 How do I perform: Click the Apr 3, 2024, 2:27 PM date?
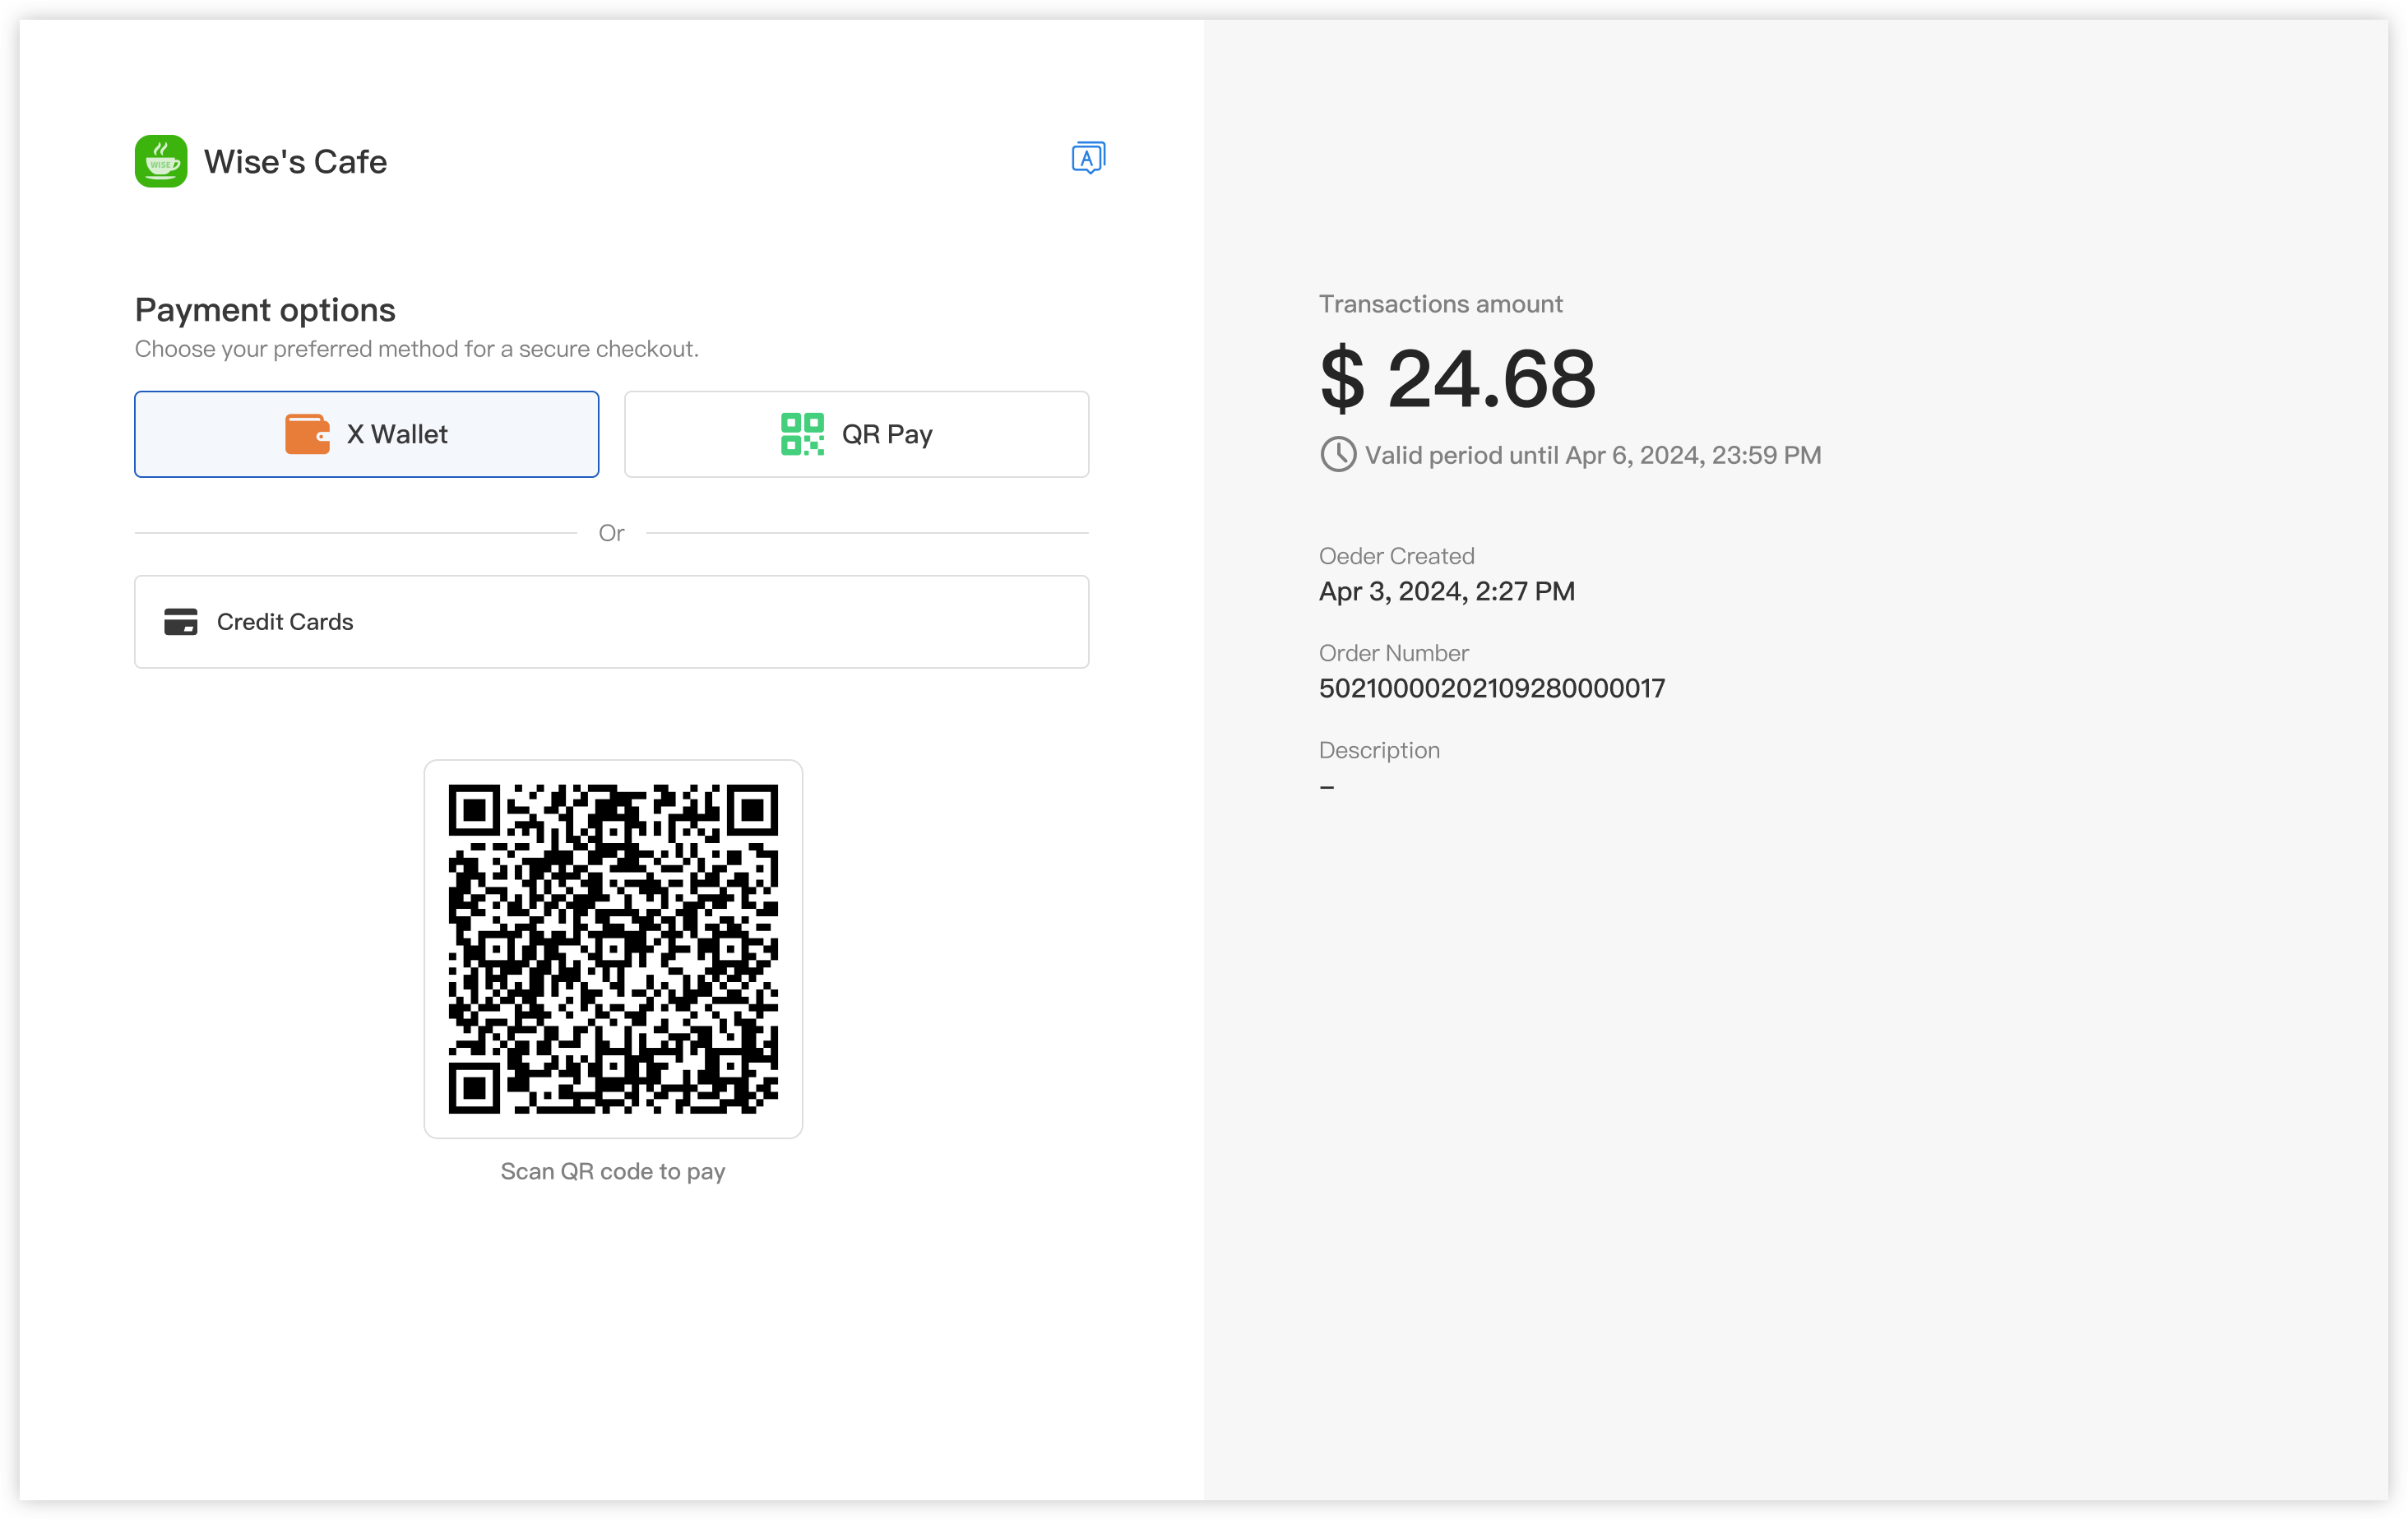[1447, 592]
